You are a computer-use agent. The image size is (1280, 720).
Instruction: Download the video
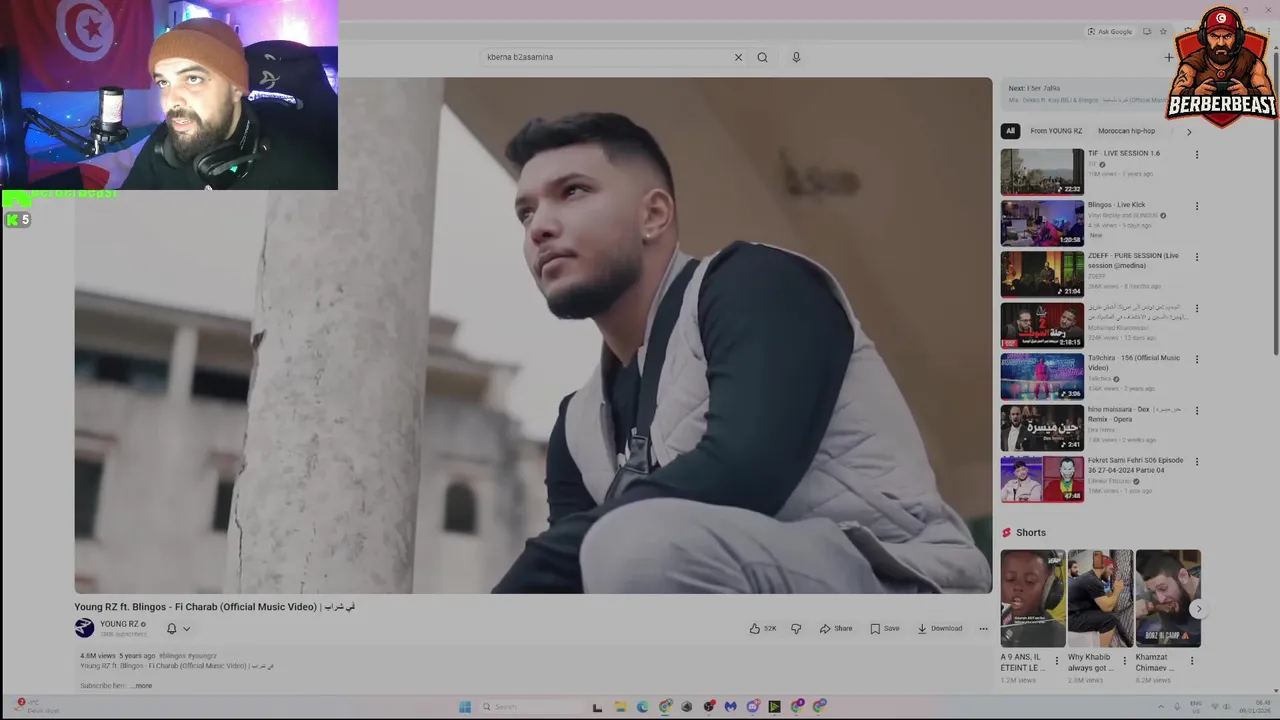(940, 628)
